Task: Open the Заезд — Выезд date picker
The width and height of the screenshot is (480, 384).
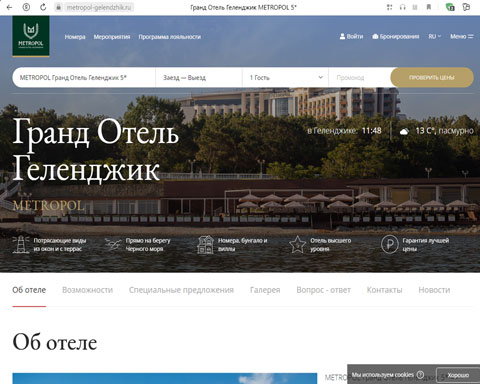Action: tap(199, 78)
